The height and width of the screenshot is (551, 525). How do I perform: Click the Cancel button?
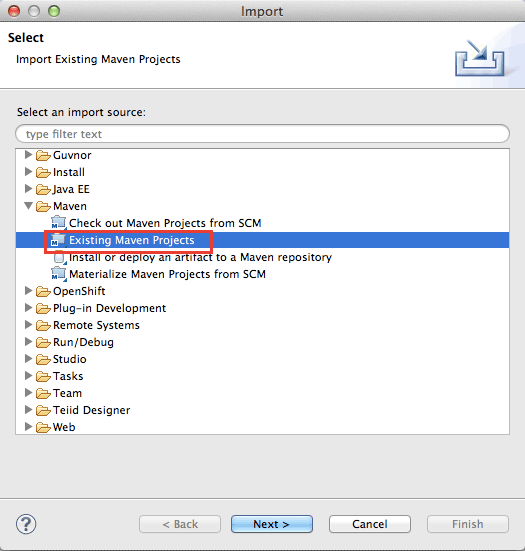click(370, 524)
